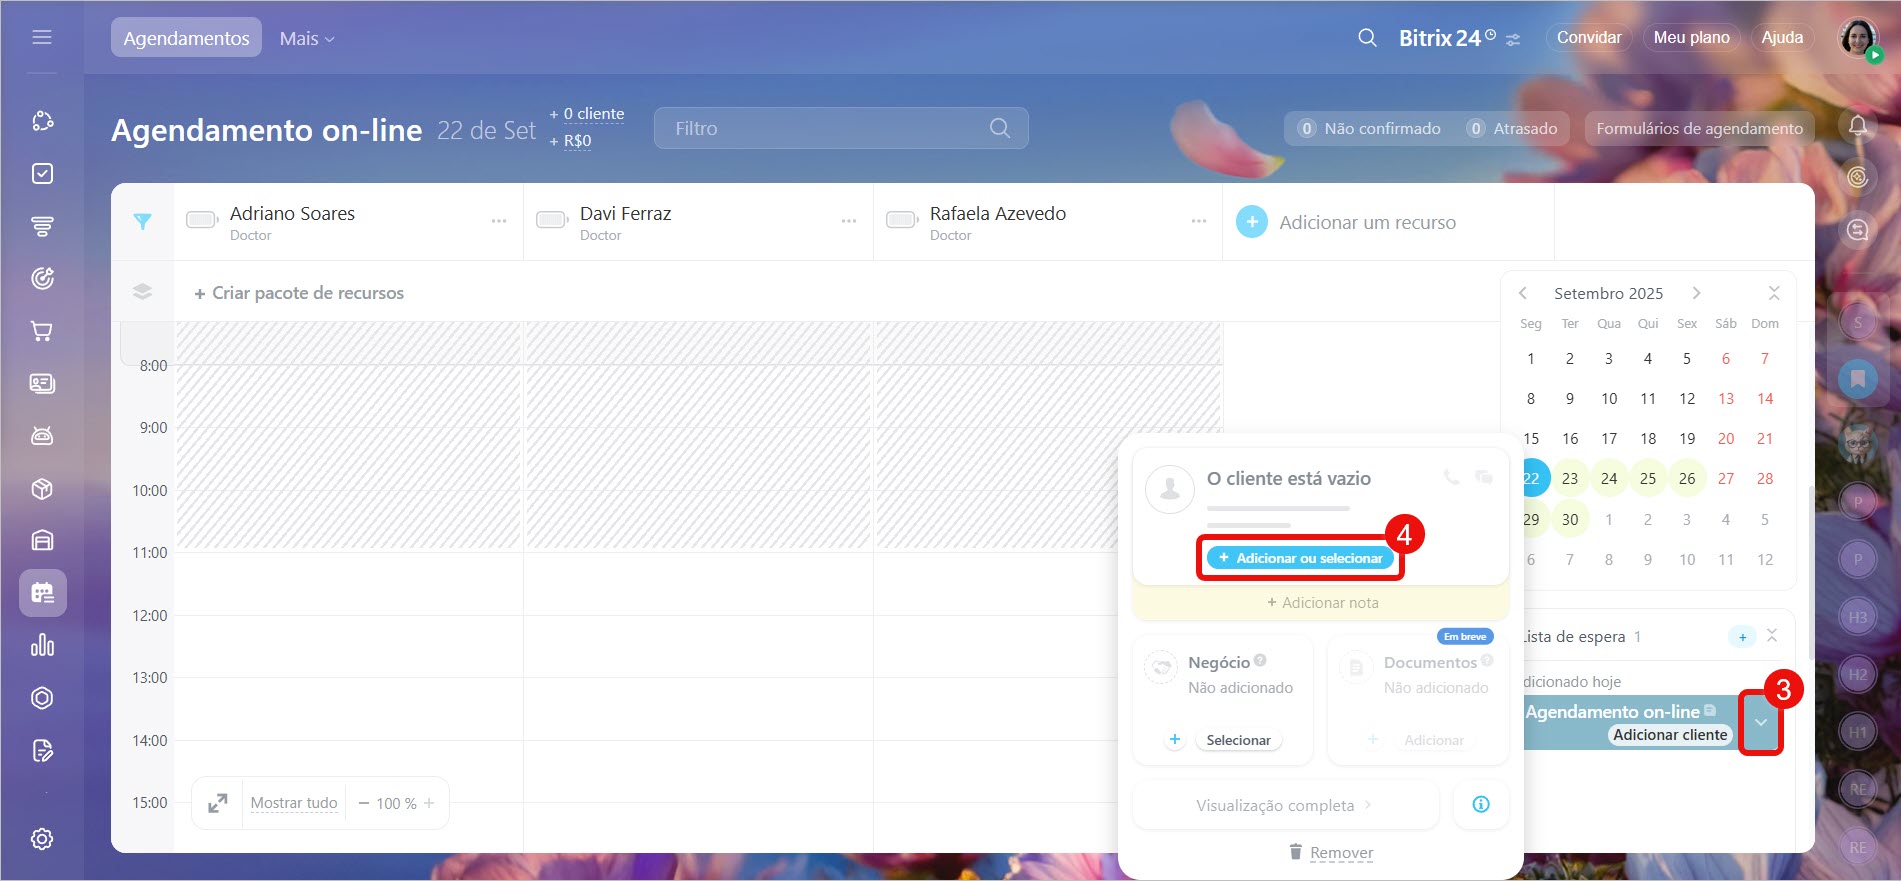This screenshot has height=881, width=1901.
Task: Click the tasks checkmark sidebar icon
Action: point(42,174)
